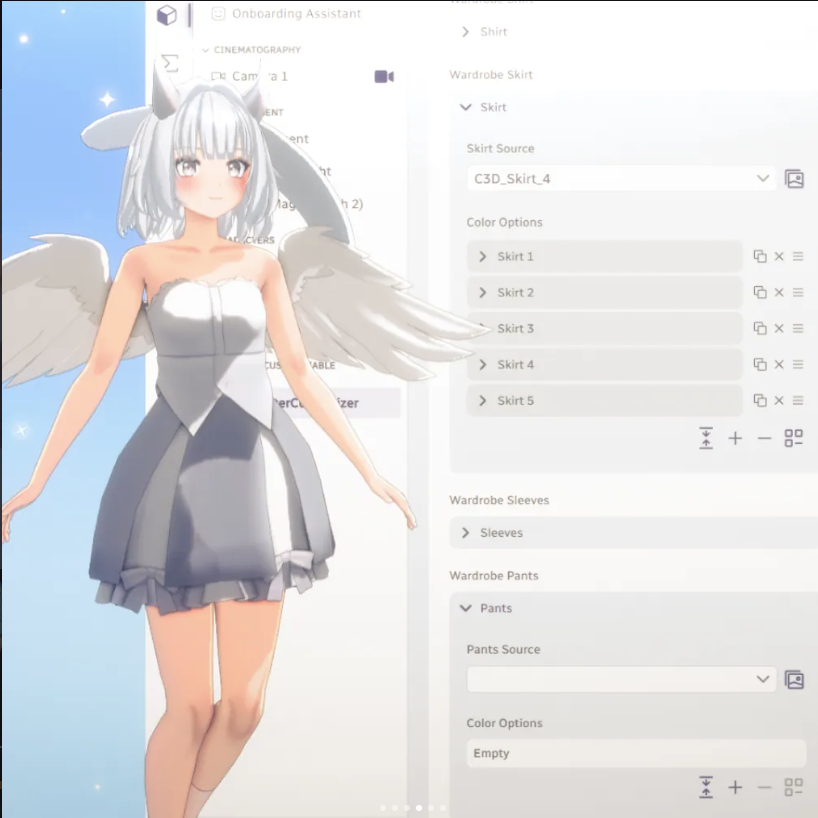
Task: Click the reorder handle of Skirt 3
Action: [798, 328]
